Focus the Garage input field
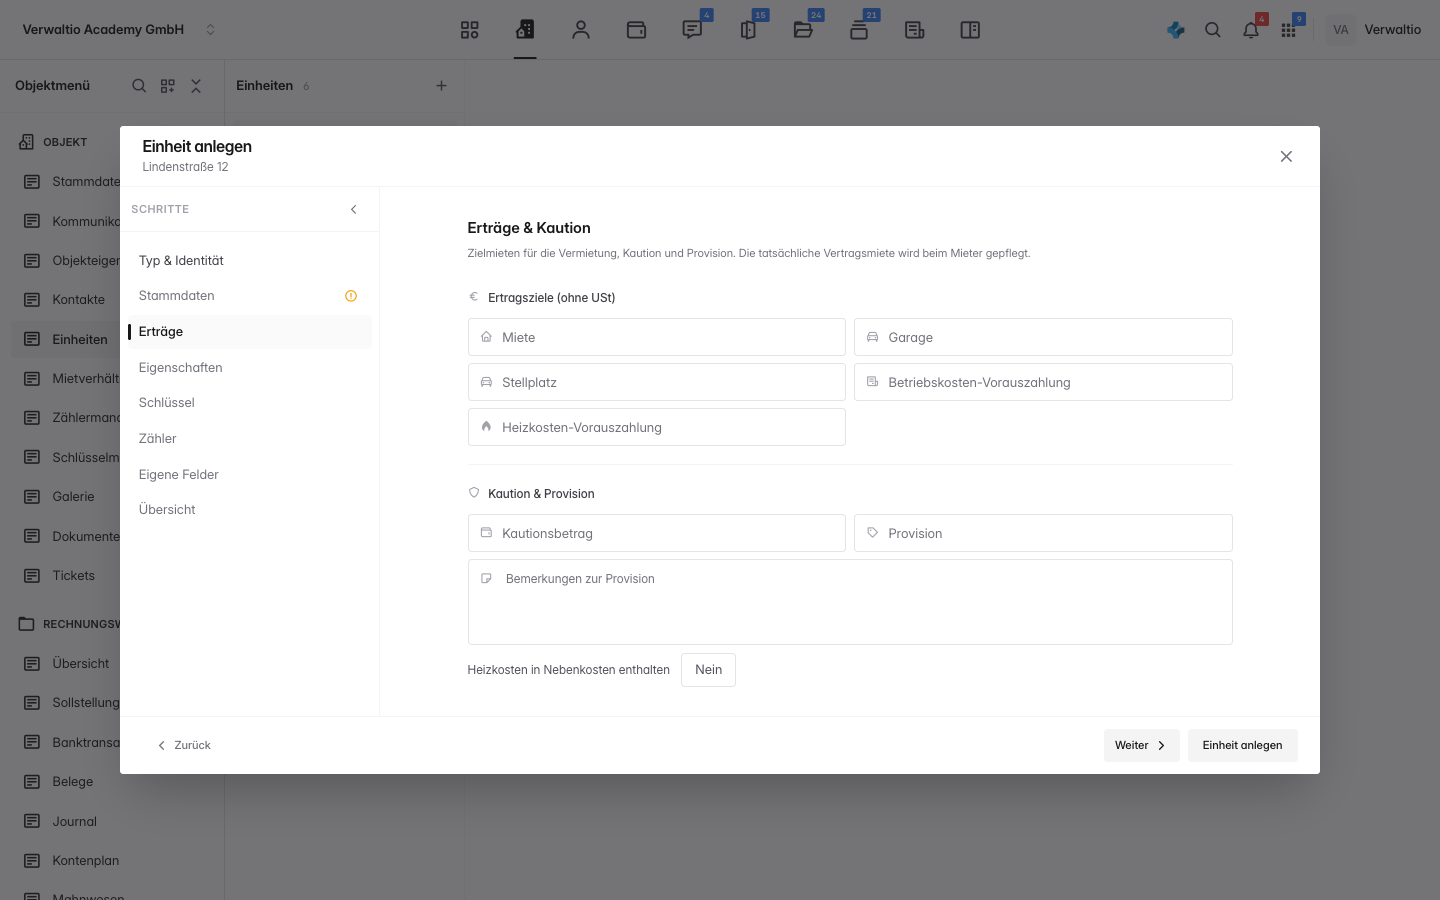 click(x=1043, y=337)
